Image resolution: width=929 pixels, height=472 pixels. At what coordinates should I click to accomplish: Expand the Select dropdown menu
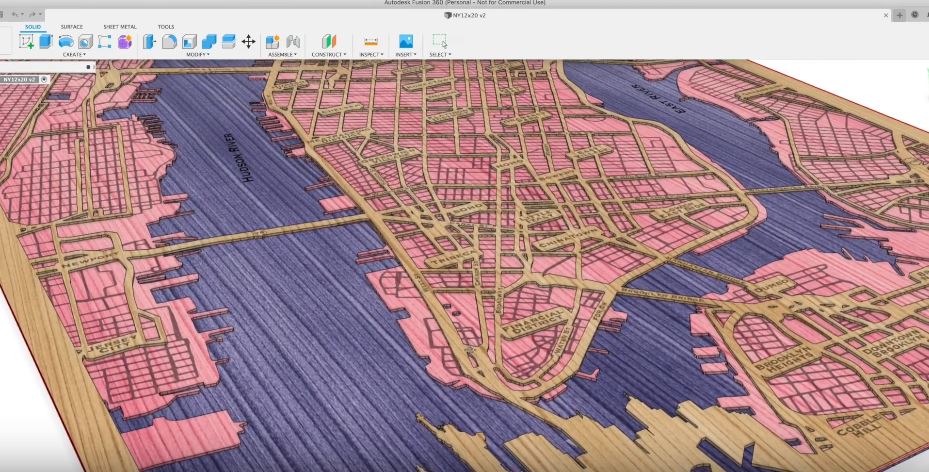click(440, 54)
